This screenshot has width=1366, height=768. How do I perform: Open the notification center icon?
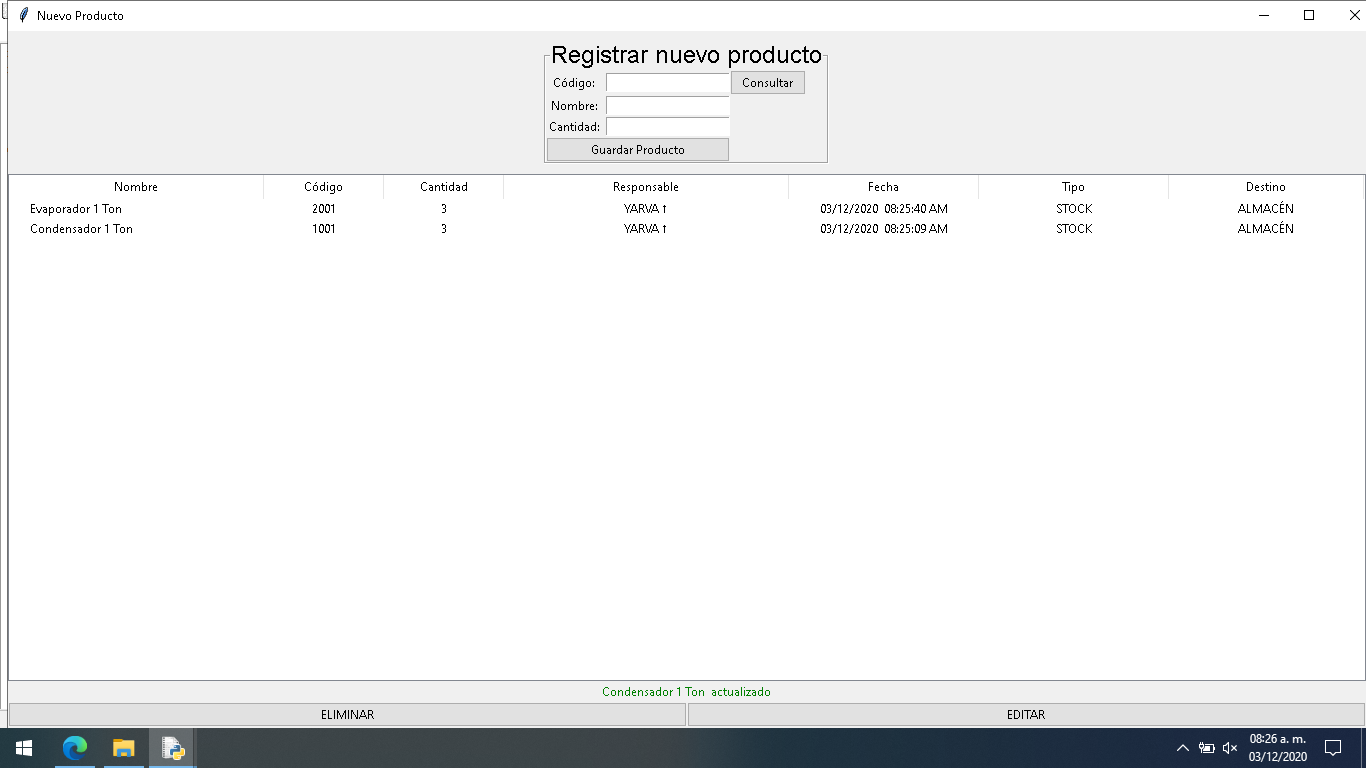(1332, 748)
